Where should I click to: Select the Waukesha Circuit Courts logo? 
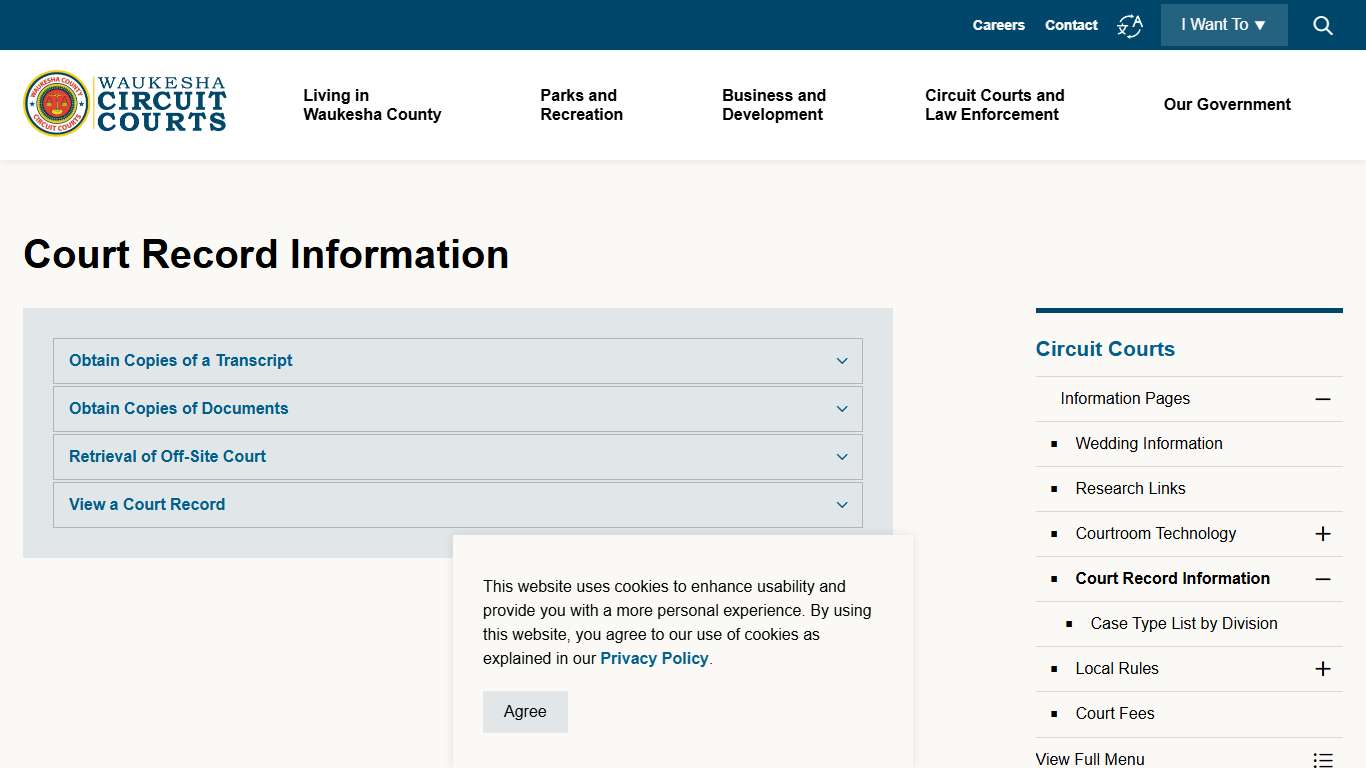tap(123, 103)
